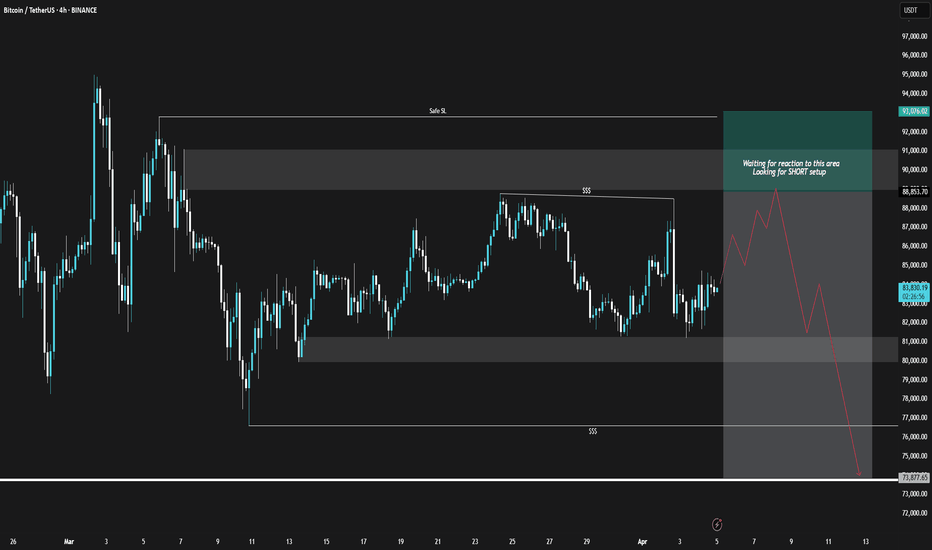The width and height of the screenshot is (932, 550).
Task: Click the 93,076.02 stop price label
Action: pos(914,111)
